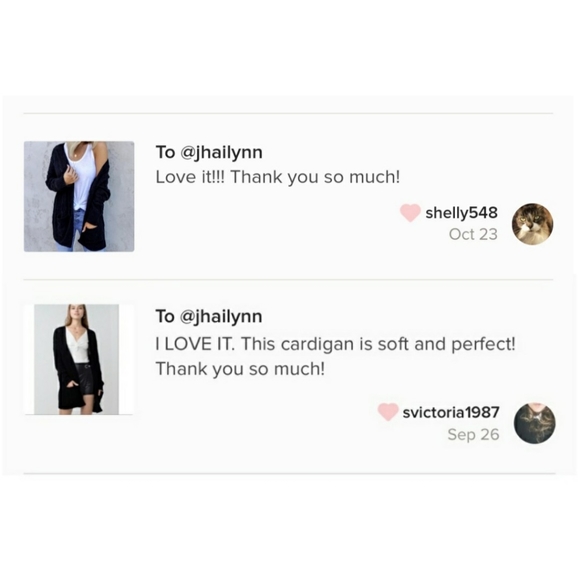Open shelly548's cat profile avatar
The width and height of the screenshot is (580, 579).
click(x=532, y=224)
